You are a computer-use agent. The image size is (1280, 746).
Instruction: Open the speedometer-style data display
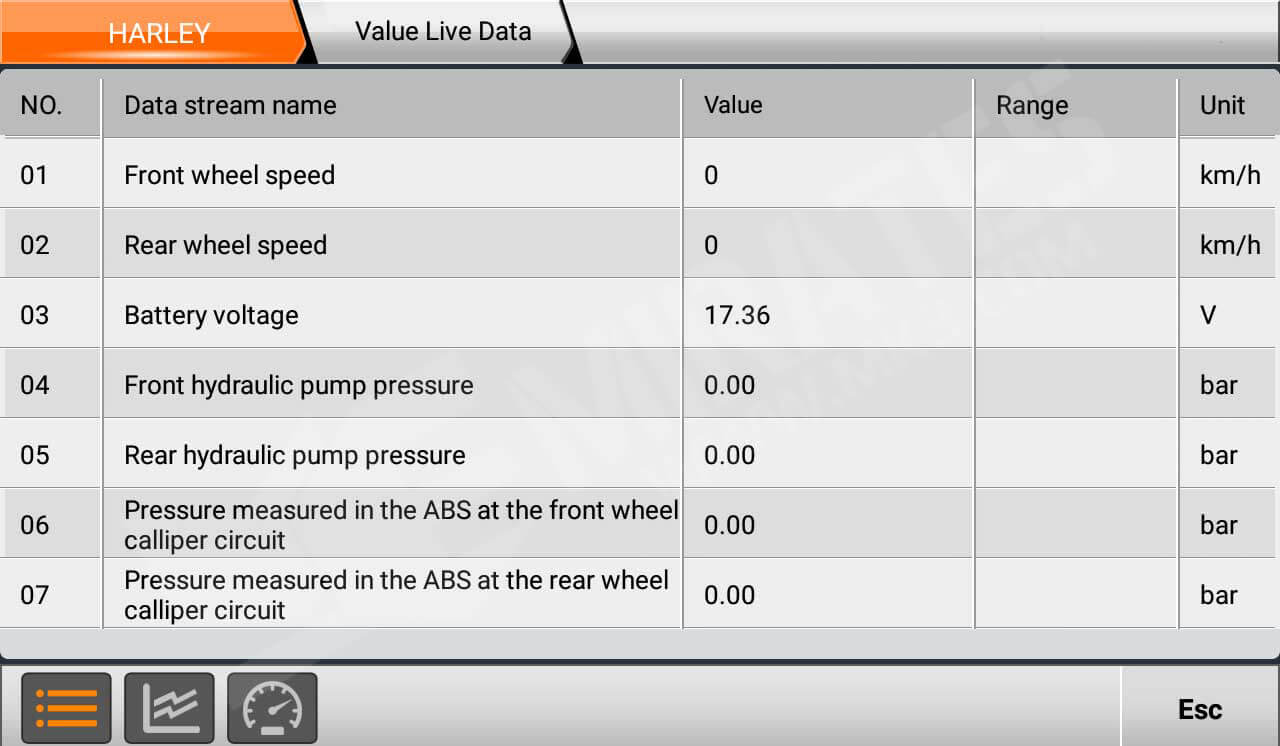tap(272, 707)
